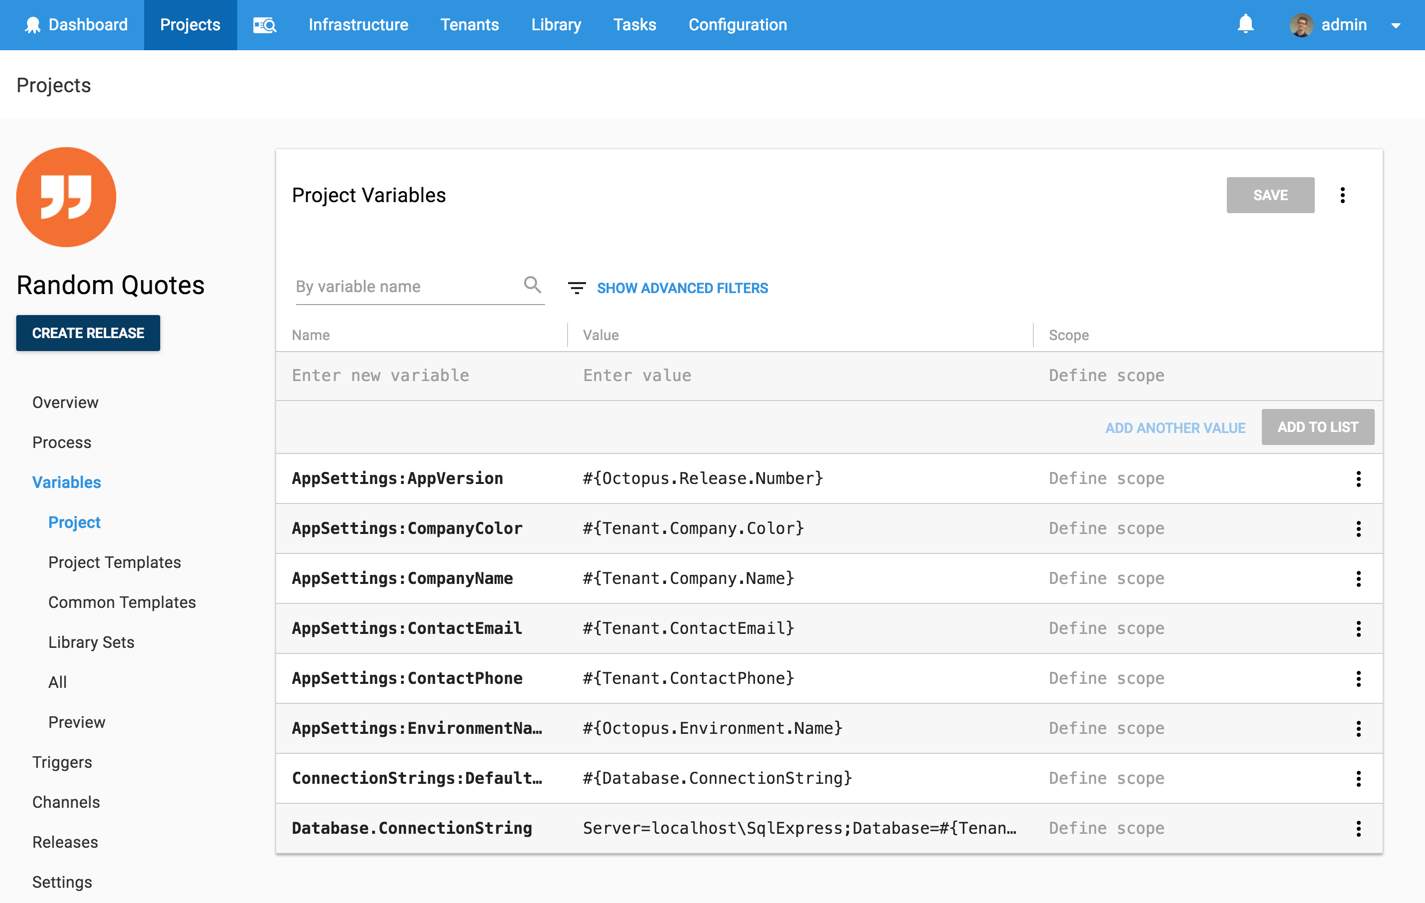1425x903 pixels.
Task: Click ADD TO LIST
Action: point(1317,427)
